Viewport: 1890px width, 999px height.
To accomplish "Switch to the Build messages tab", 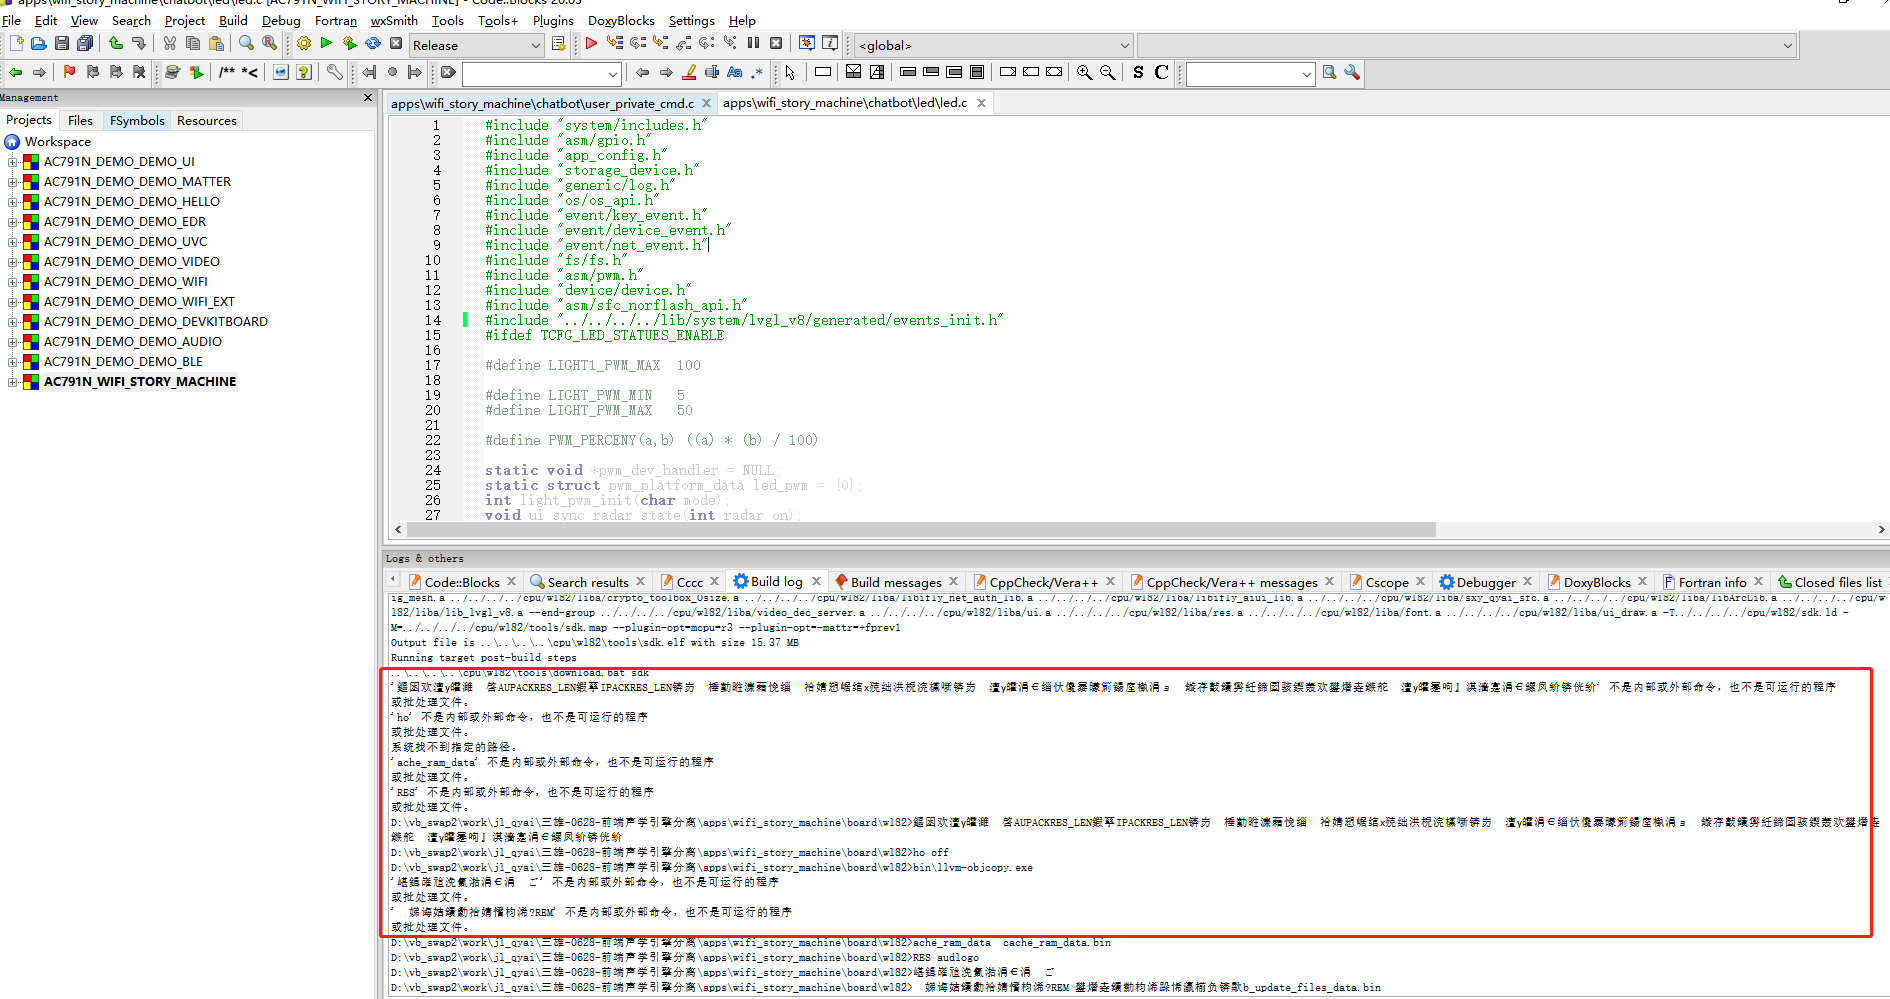I will (895, 582).
